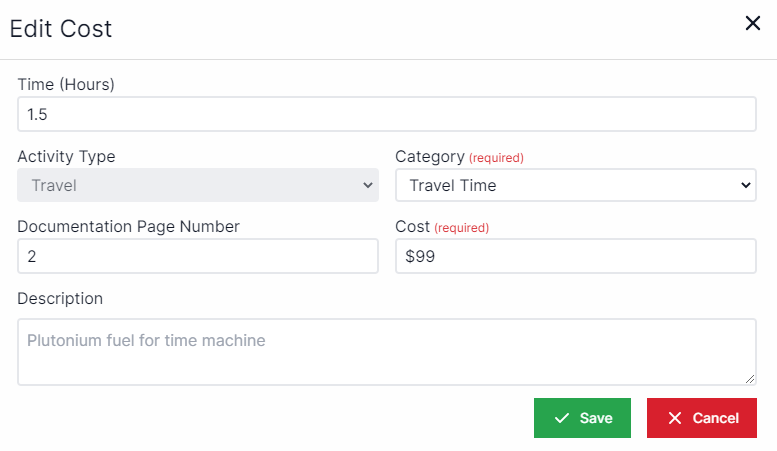Open the Category dropdown showing Travel Time
This screenshot has width=777, height=451.
[575, 185]
